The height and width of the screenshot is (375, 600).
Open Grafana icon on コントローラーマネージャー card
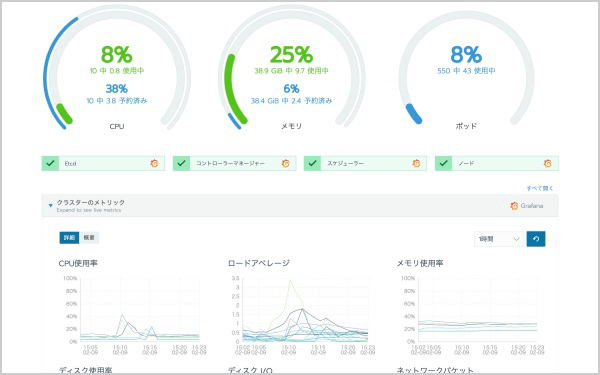point(285,163)
